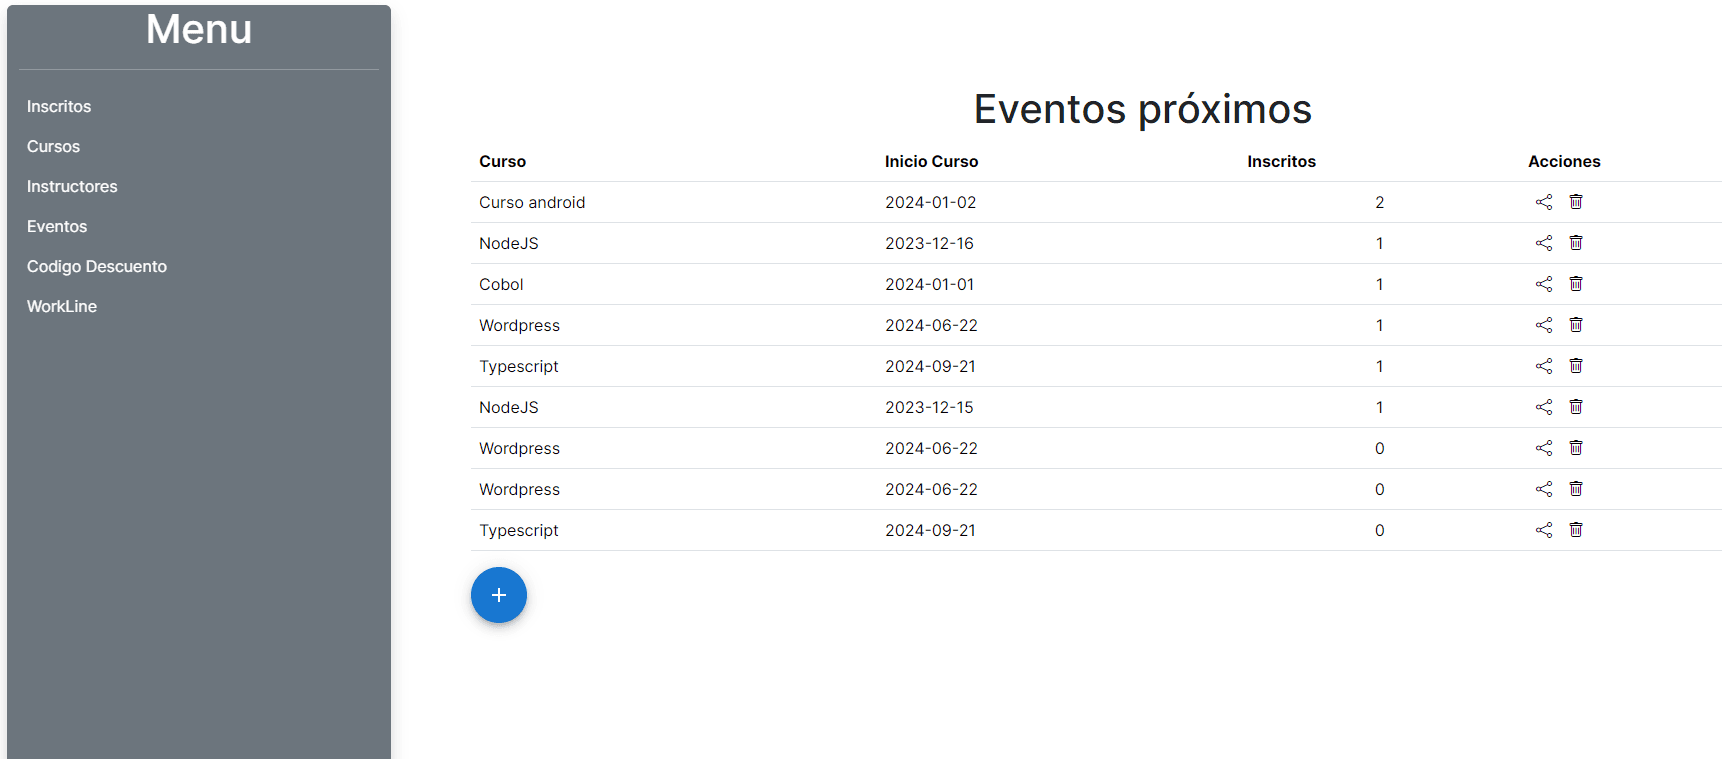Click the Inicio Curso column header

(x=931, y=161)
